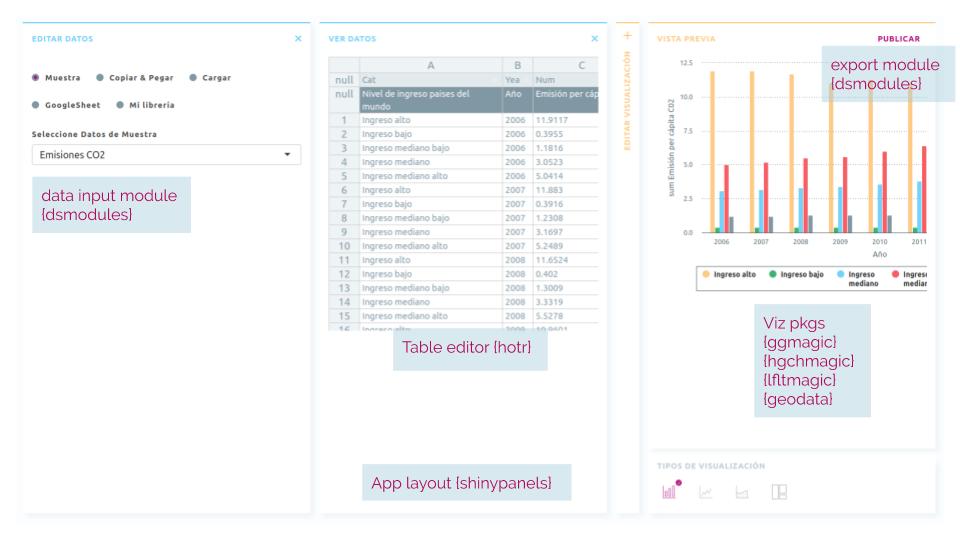The height and width of the screenshot is (540, 960).
Task: Select the bar chart visualization type
Action: point(669,491)
